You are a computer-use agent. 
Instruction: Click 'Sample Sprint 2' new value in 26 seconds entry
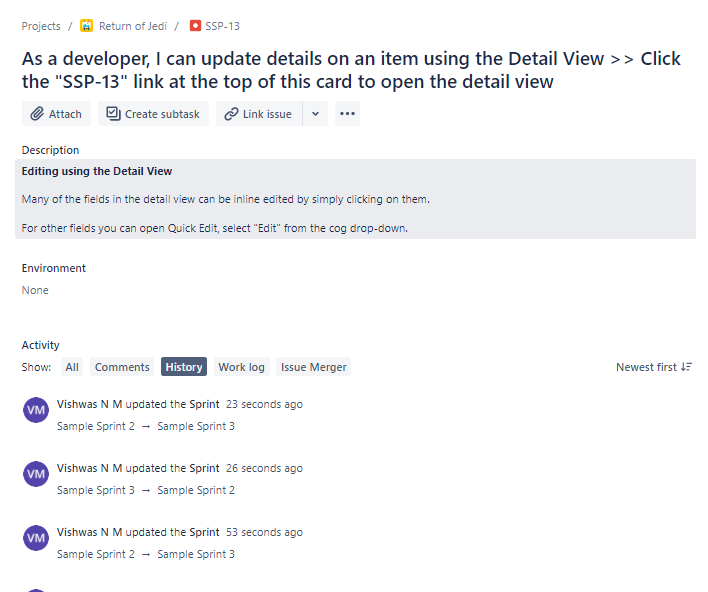[x=196, y=490]
